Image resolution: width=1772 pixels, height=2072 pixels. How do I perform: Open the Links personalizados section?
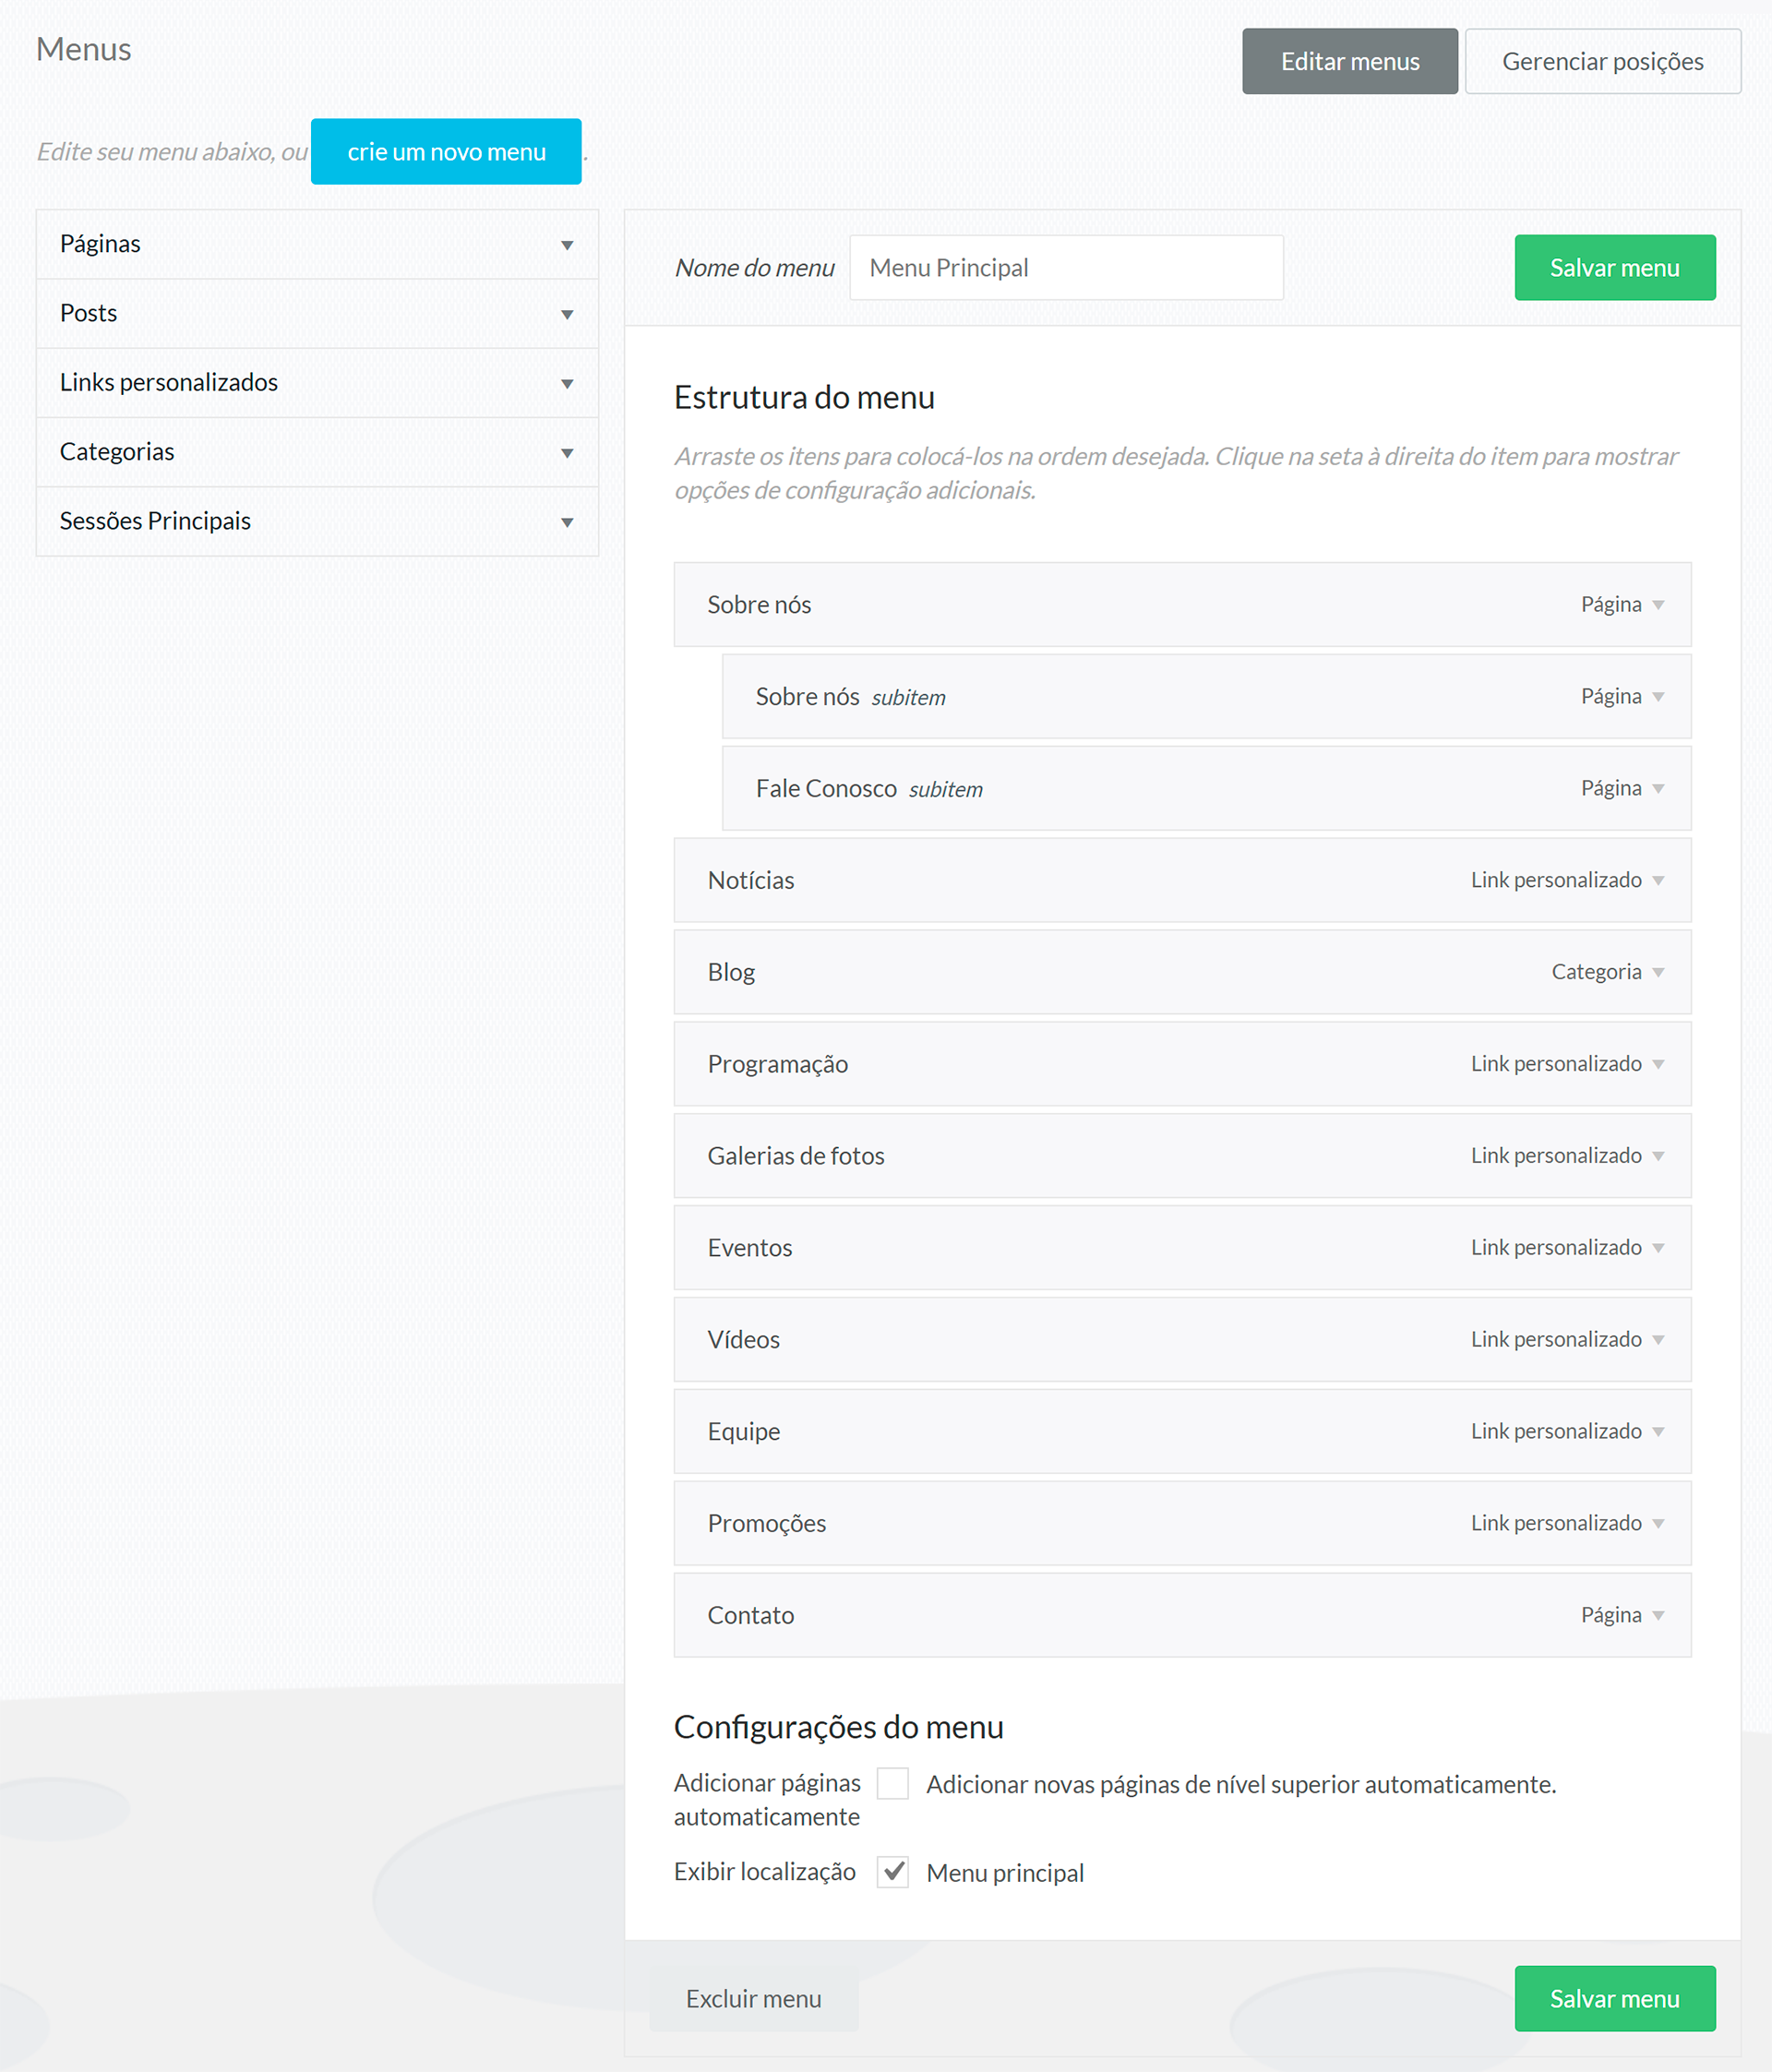pyautogui.click(x=567, y=383)
